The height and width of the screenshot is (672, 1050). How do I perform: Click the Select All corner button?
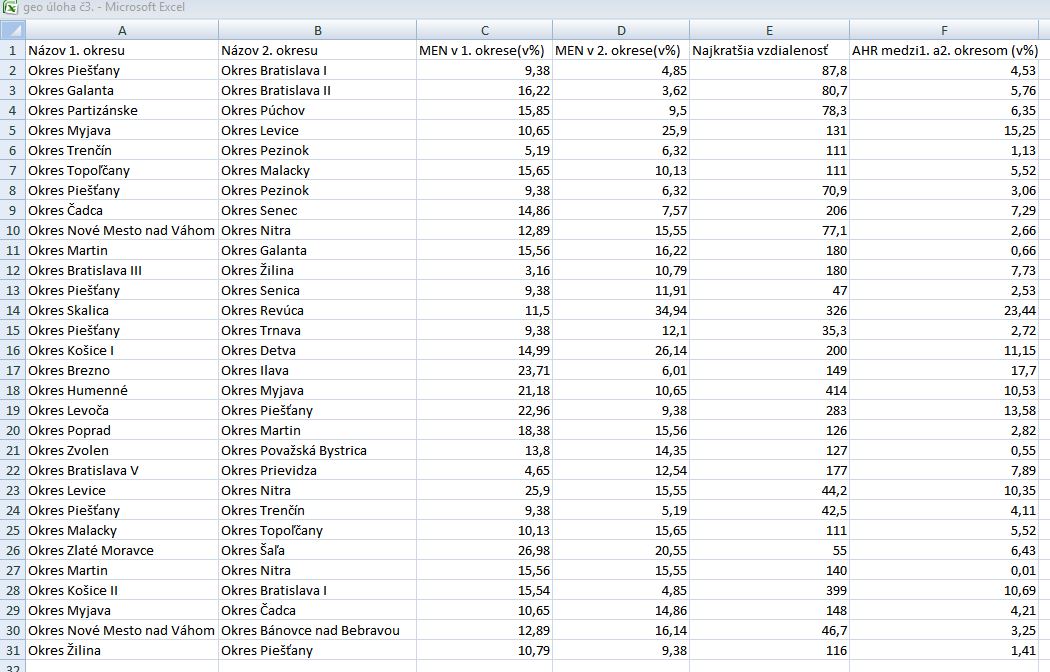[x=13, y=30]
